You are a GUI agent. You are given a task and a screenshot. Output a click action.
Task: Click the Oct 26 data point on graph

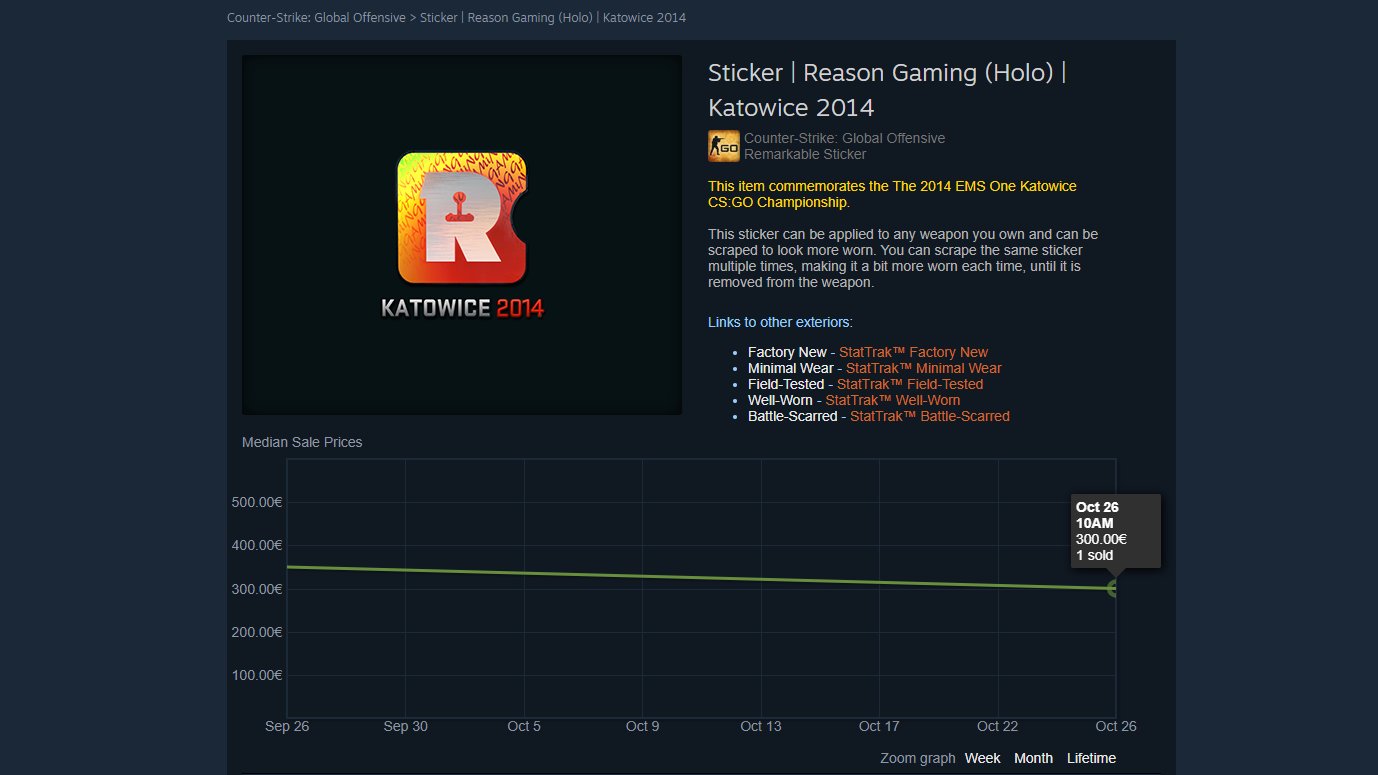[x=1114, y=588]
